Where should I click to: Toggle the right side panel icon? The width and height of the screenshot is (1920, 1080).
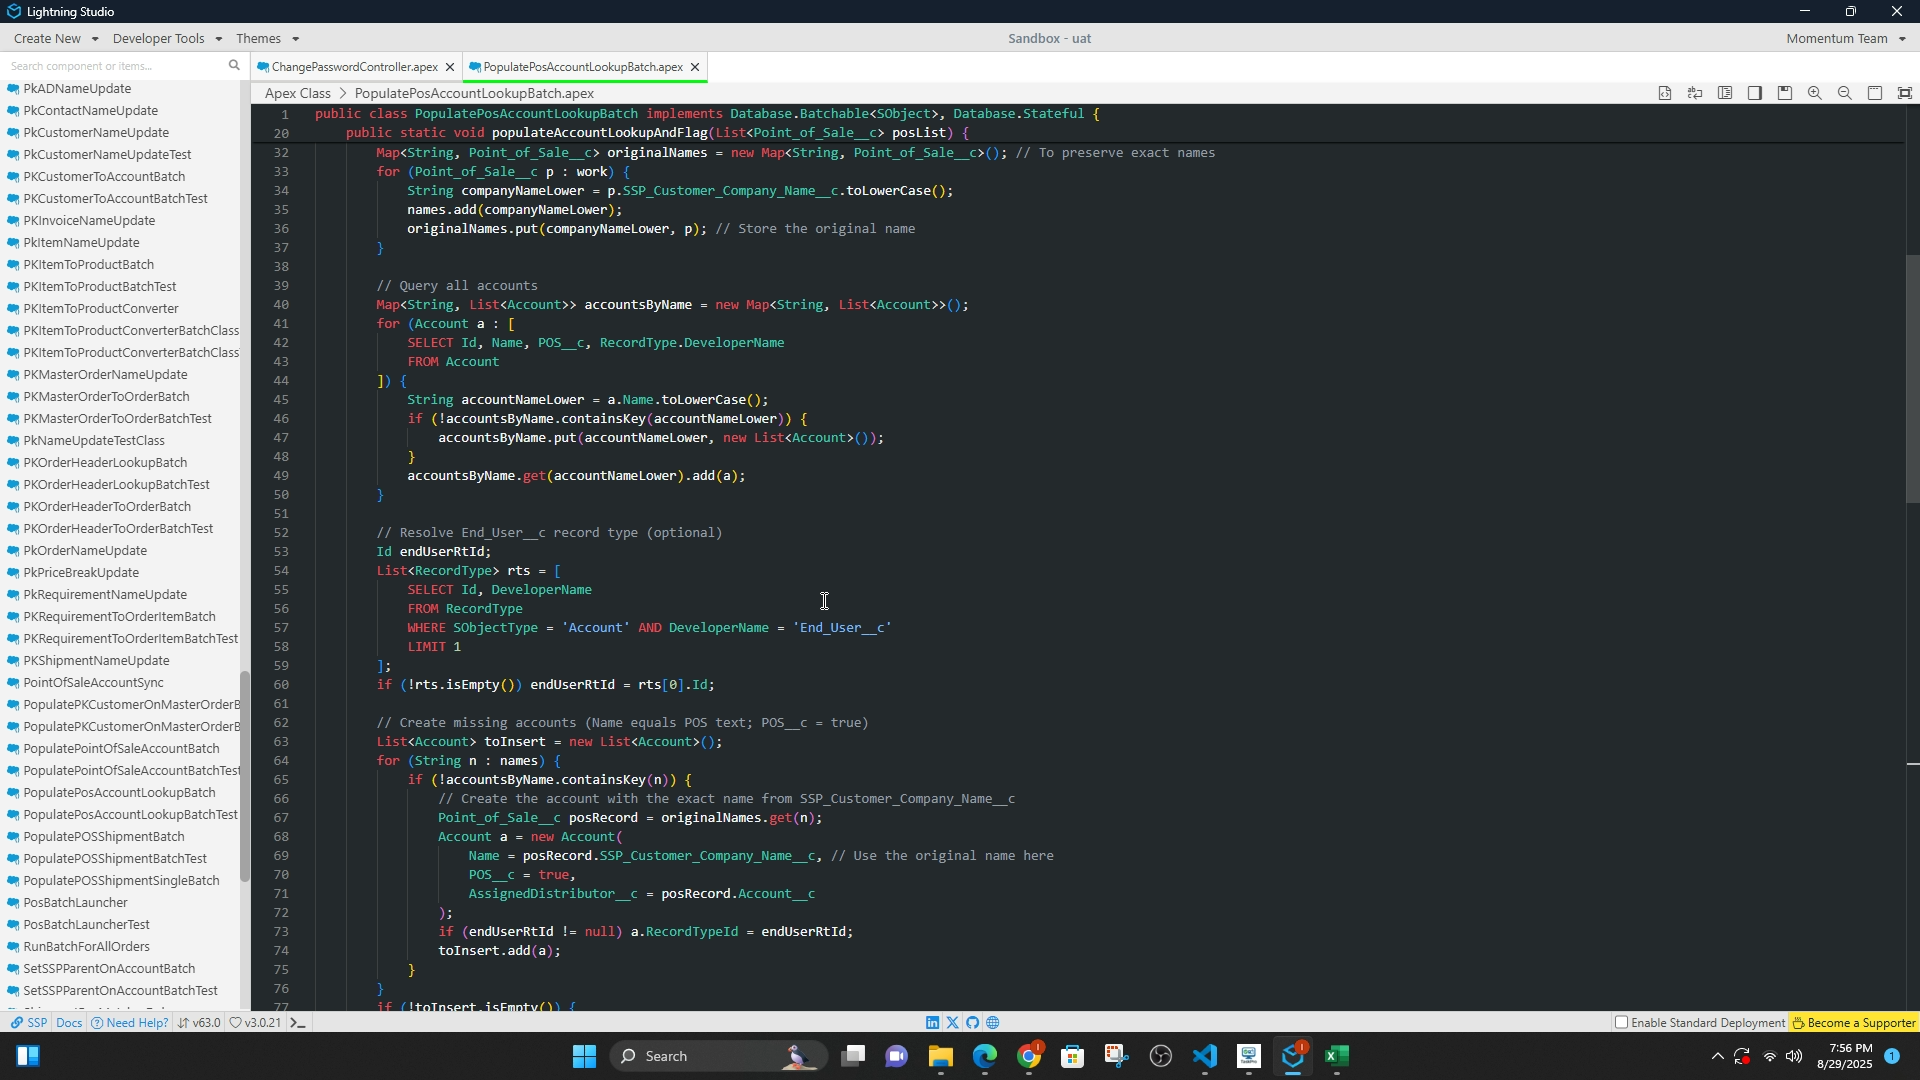pos(1755,93)
